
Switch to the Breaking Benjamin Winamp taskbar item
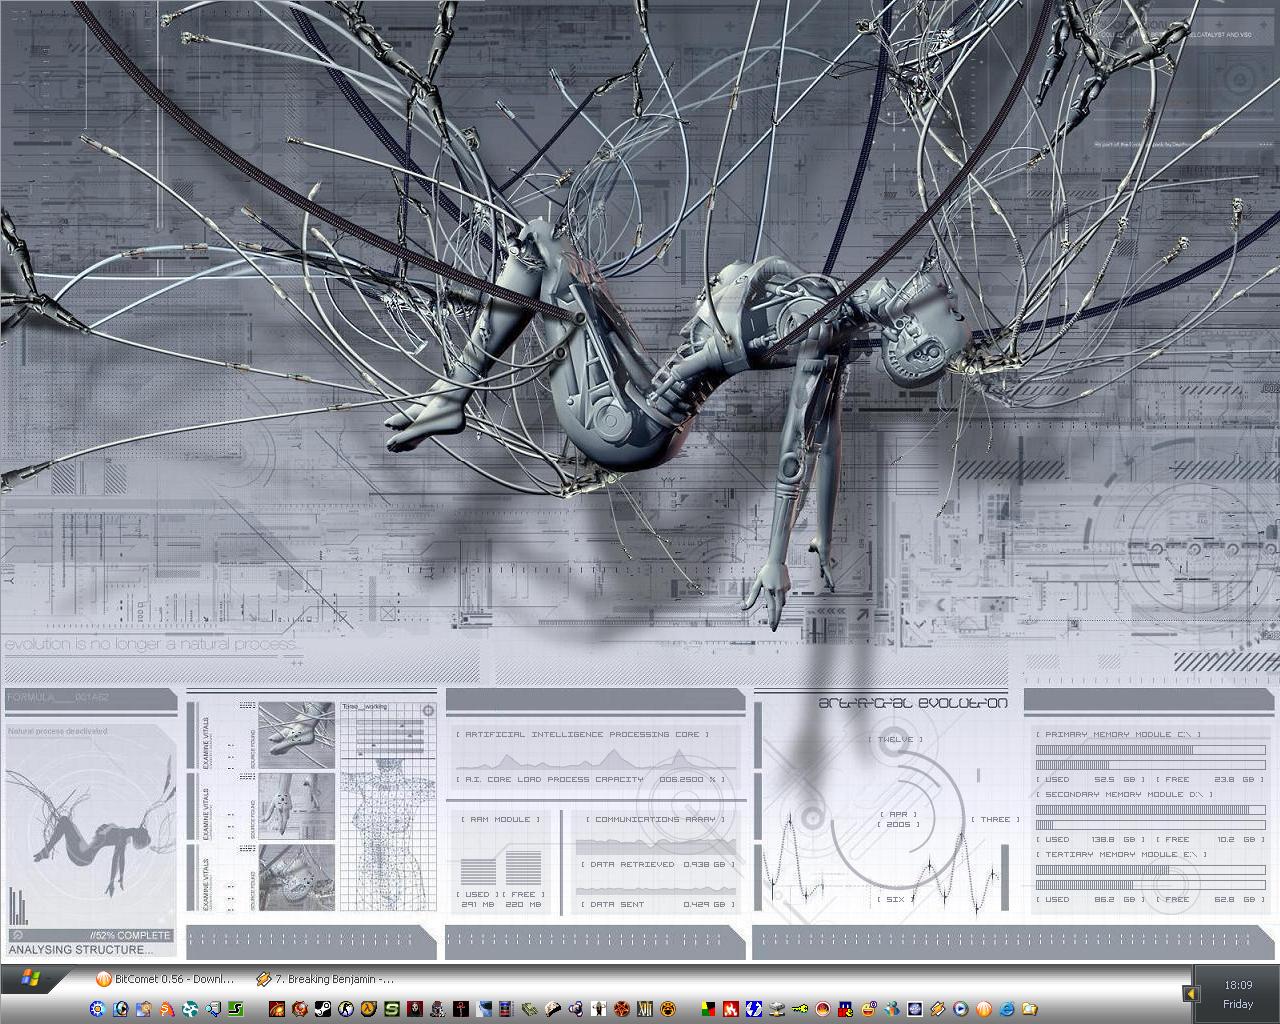[325, 979]
